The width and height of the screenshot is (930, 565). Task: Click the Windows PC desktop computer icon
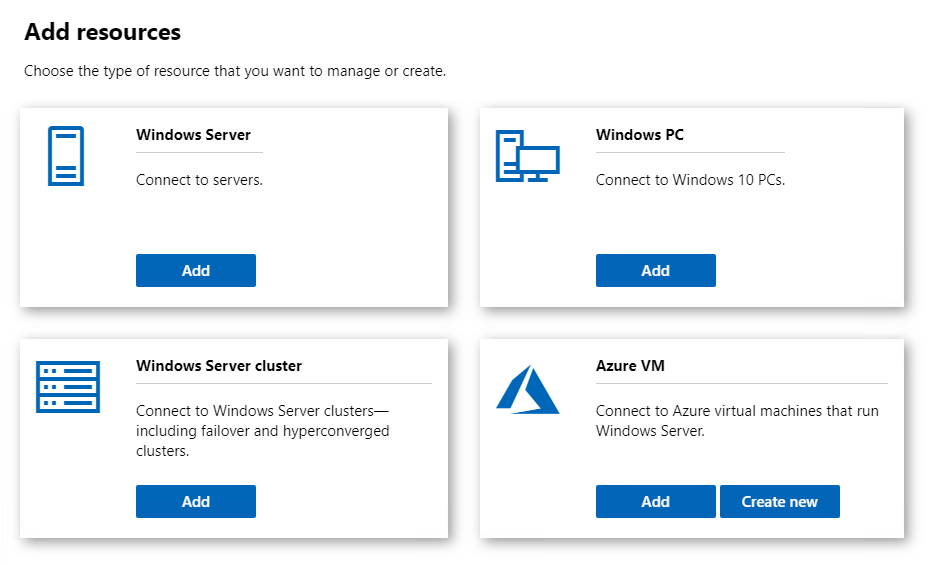point(527,156)
